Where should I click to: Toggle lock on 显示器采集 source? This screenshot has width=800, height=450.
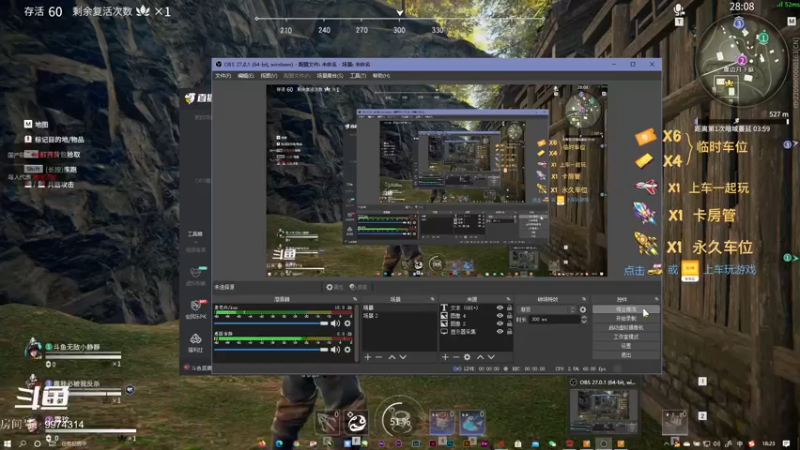click(509, 332)
